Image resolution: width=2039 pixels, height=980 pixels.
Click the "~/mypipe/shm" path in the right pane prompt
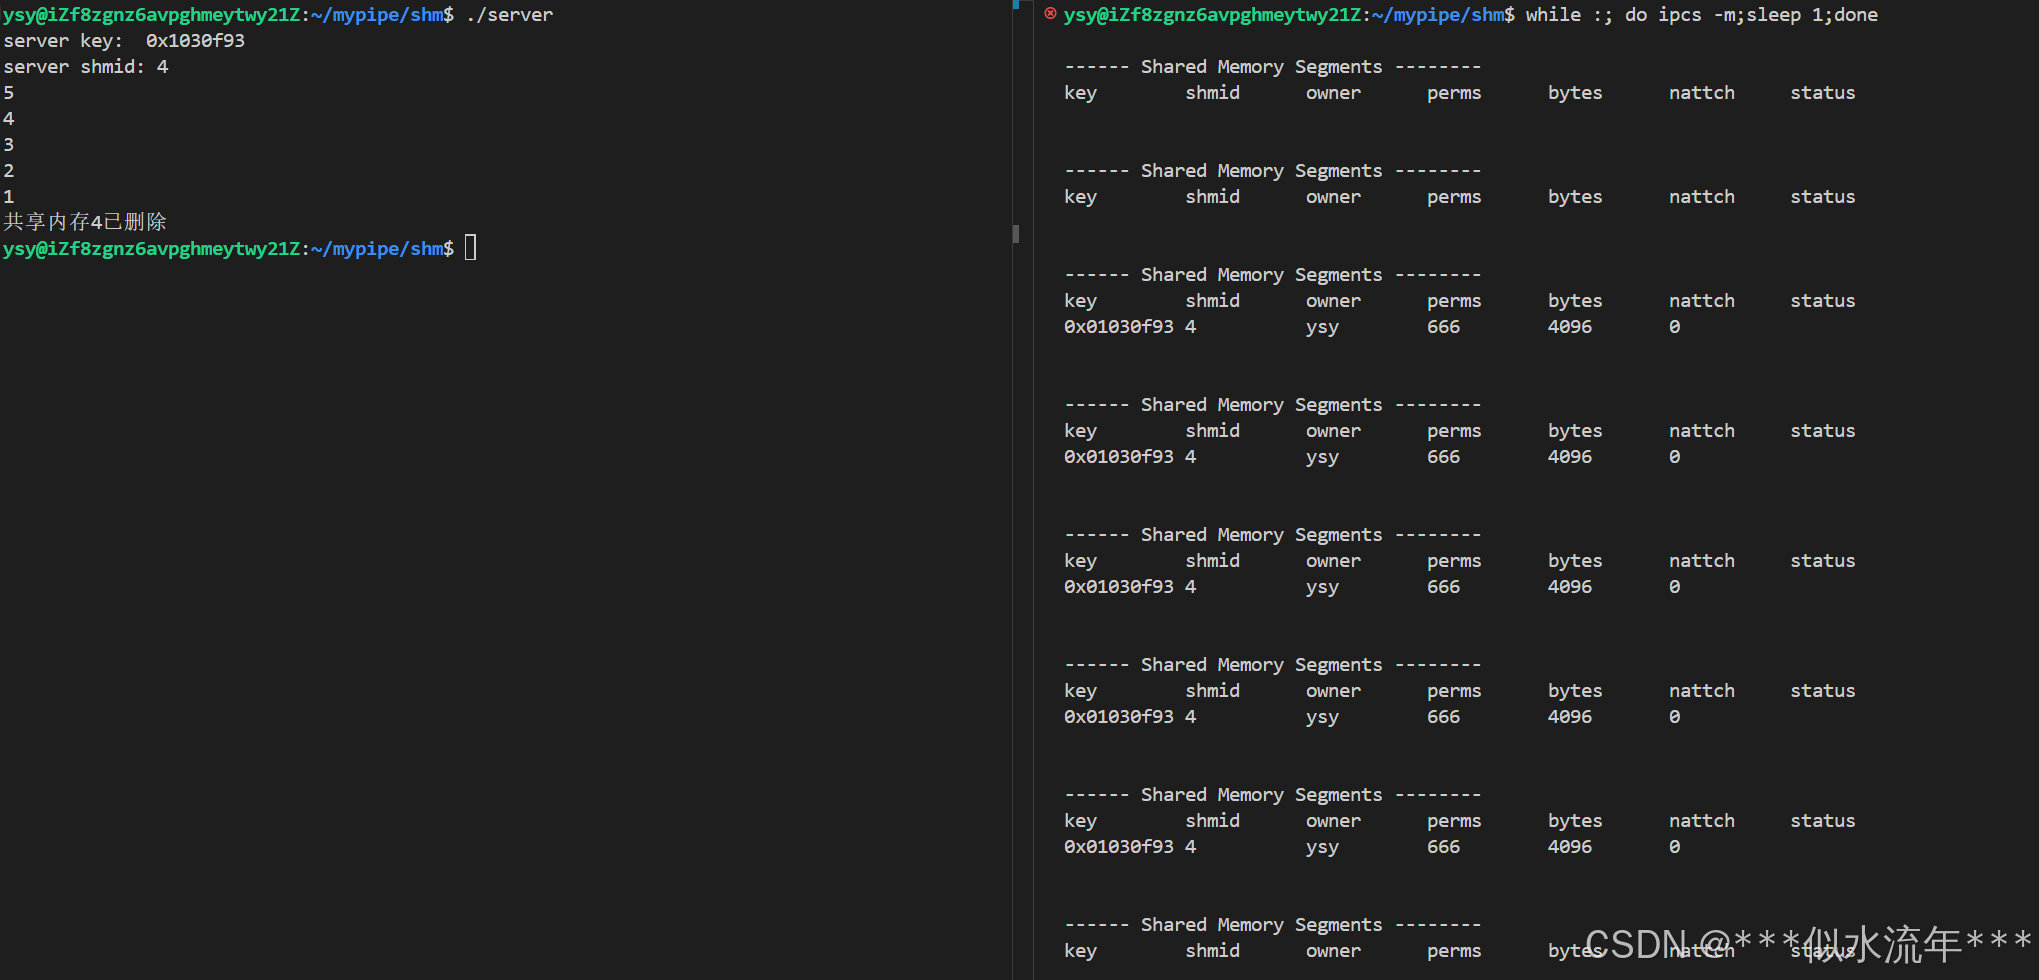point(1438,15)
